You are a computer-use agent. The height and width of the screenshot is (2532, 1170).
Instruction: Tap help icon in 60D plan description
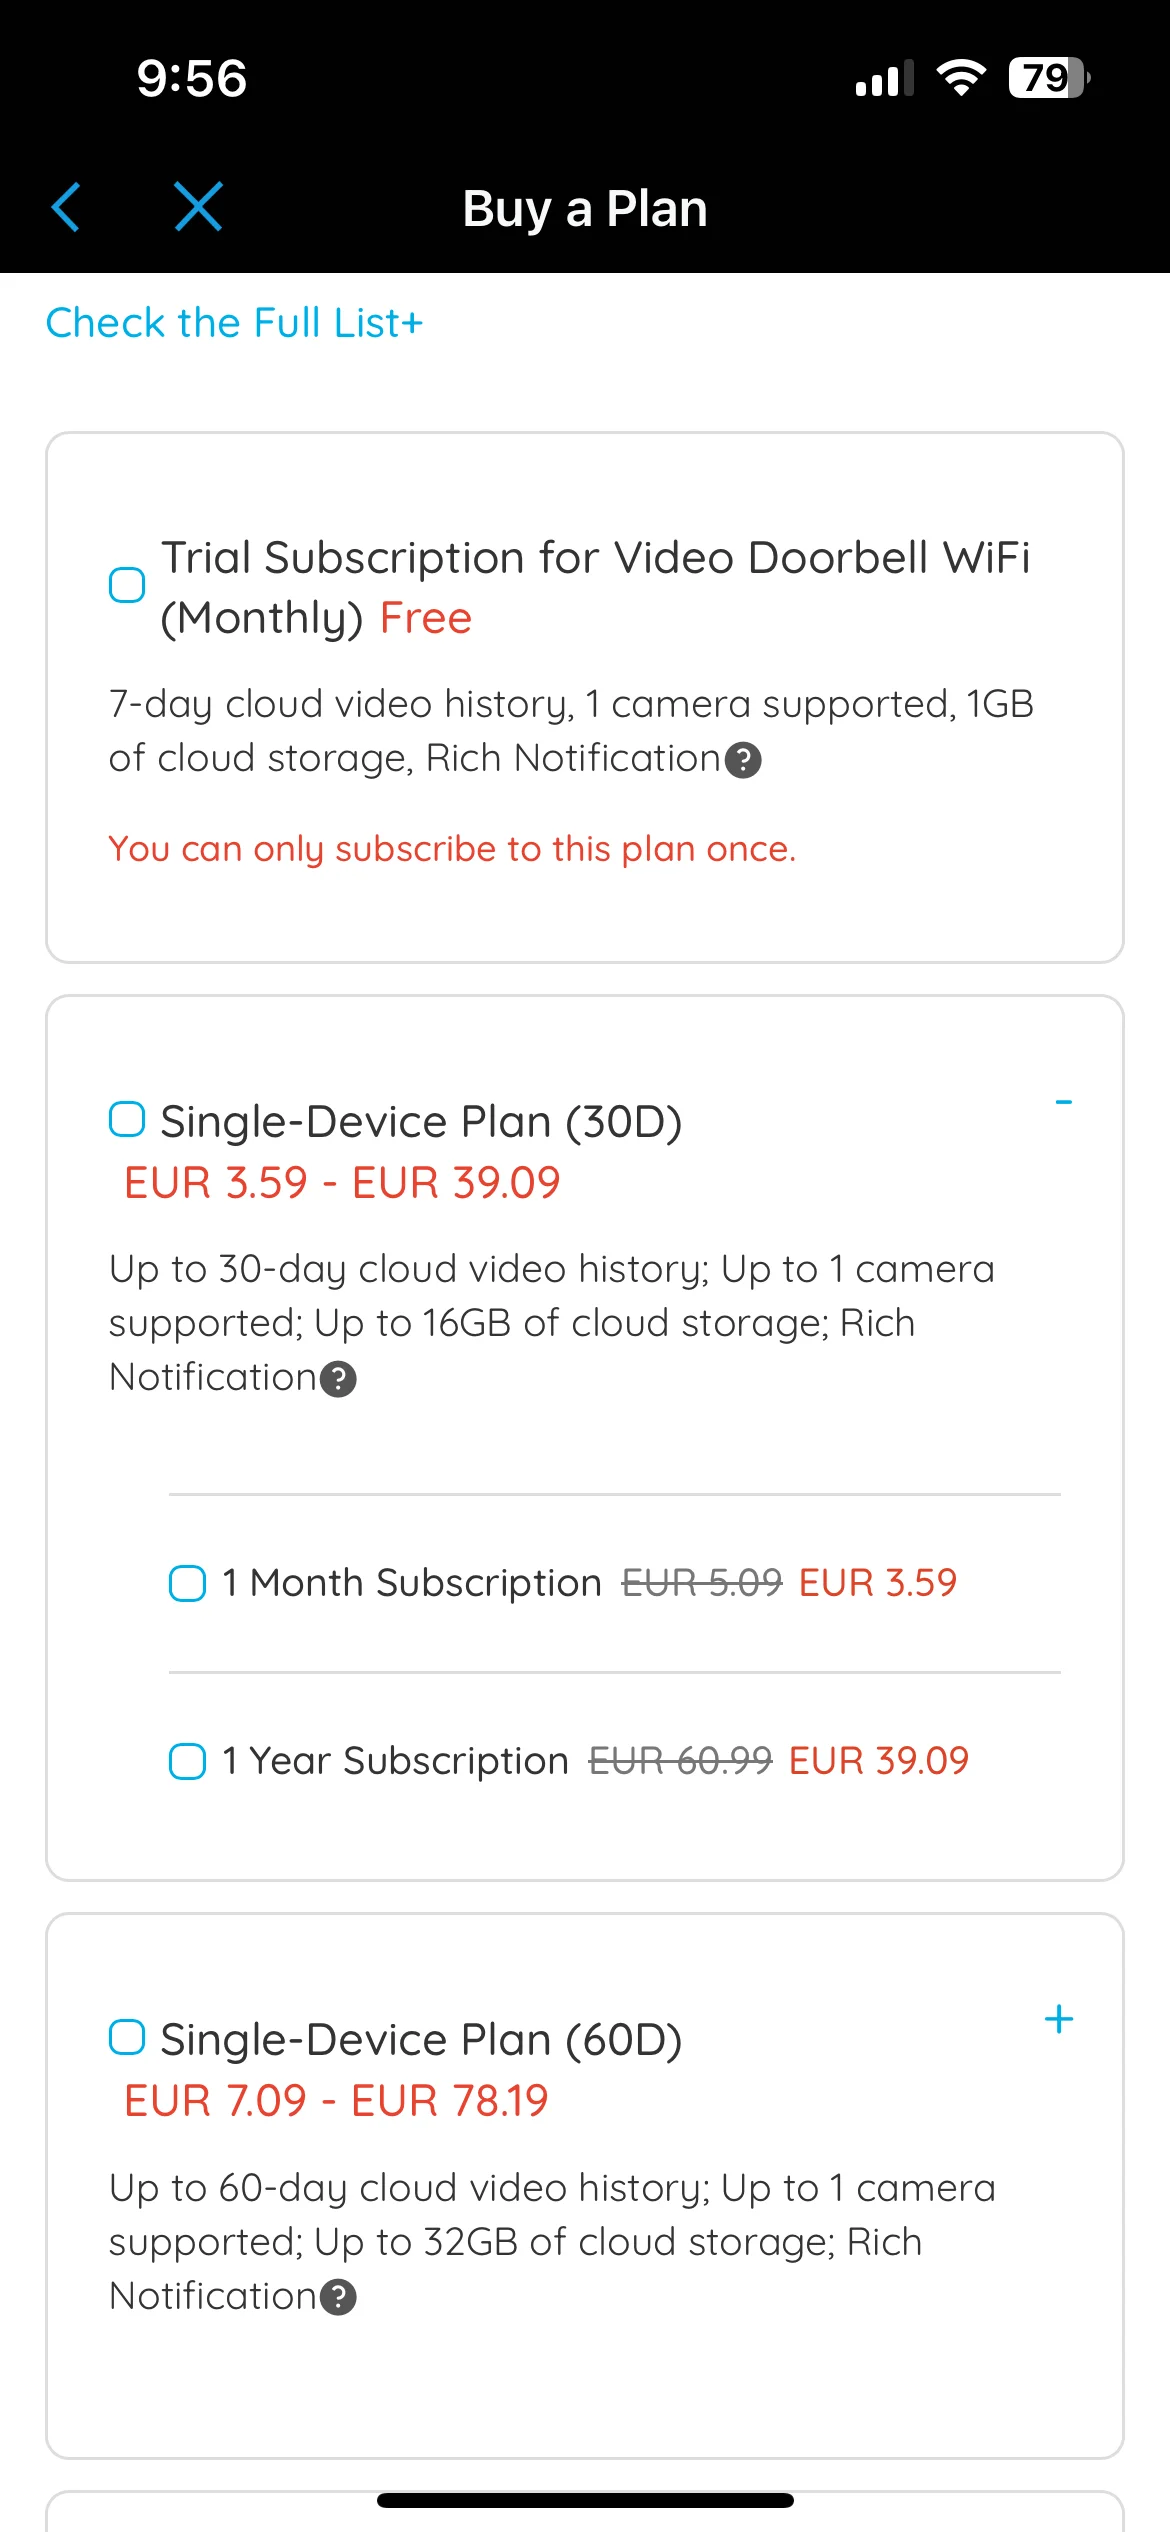pyautogui.click(x=338, y=2297)
